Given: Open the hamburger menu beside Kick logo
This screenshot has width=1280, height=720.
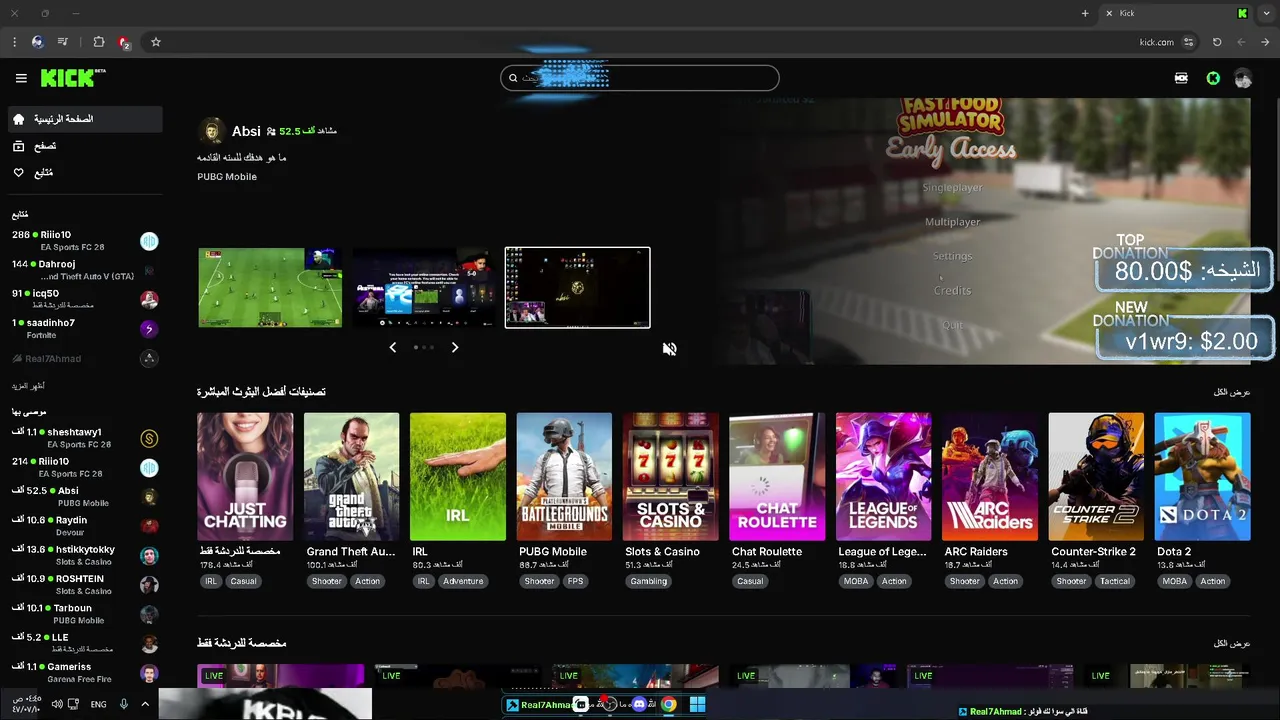Looking at the screenshot, I should tap(21, 78).
